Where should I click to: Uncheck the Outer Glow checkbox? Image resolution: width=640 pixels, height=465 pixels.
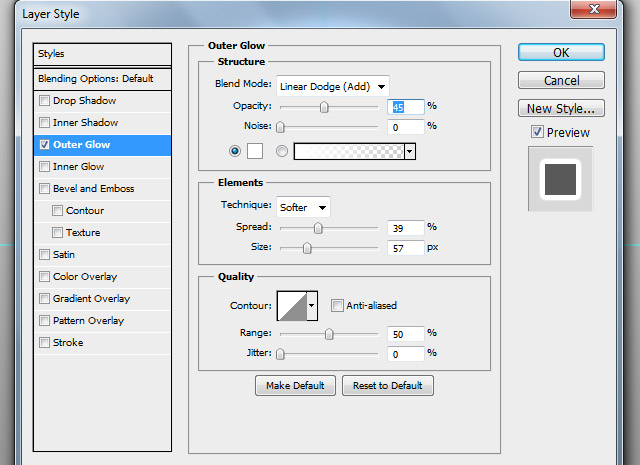pyautogui.click(x=44, y=145)
